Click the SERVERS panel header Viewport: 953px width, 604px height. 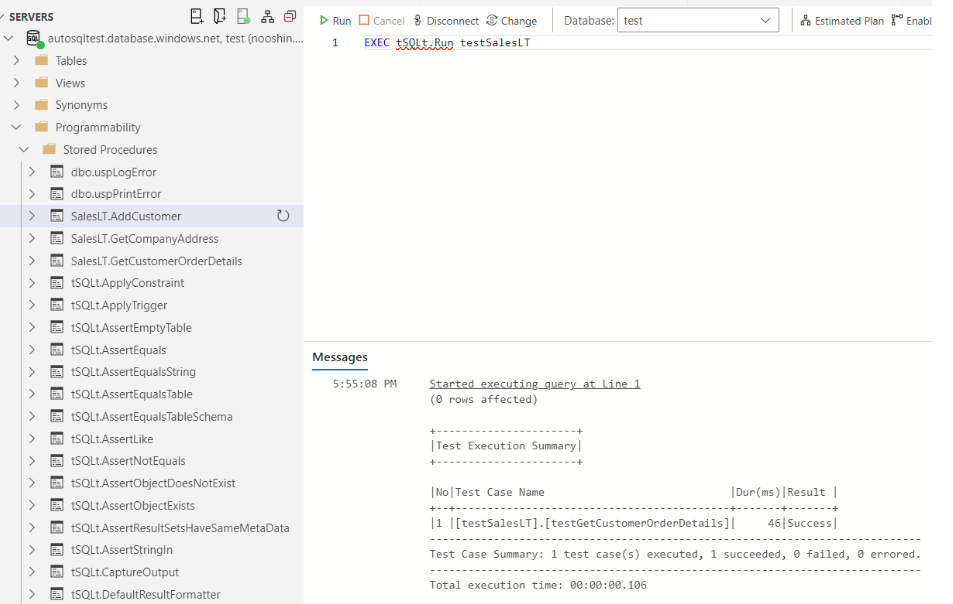pos(31,17)
